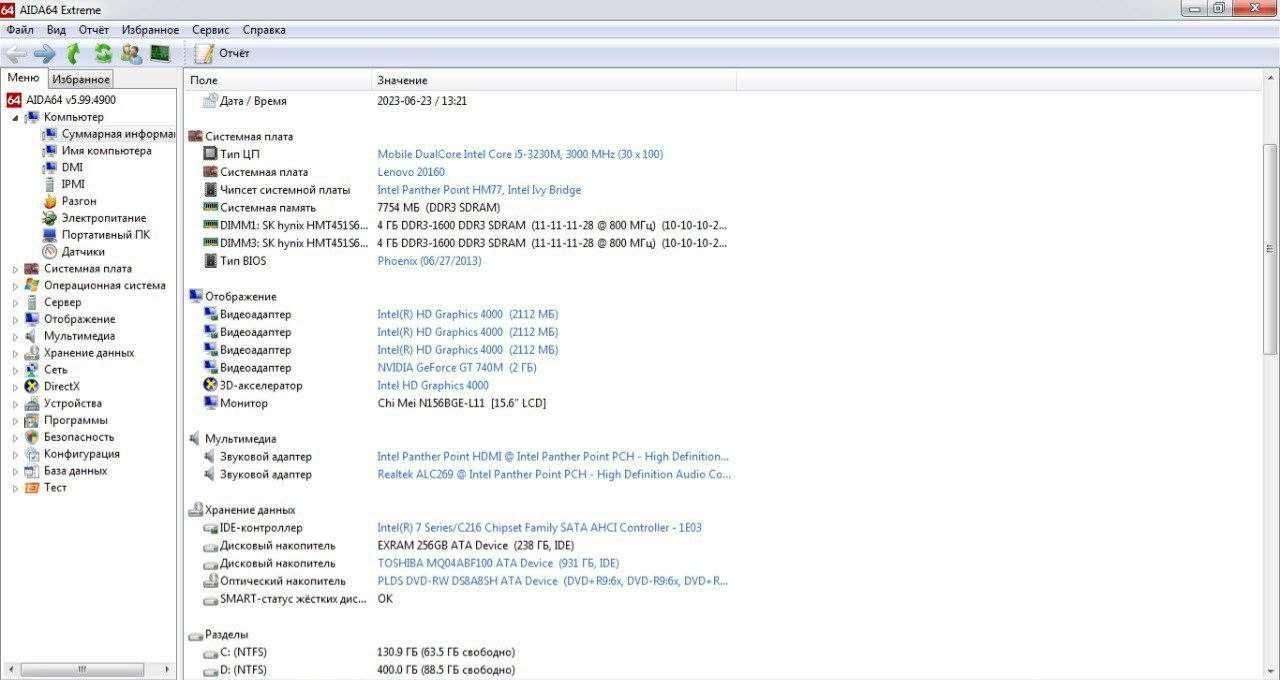Click the EXRAM 256GB ATA Device entry
The width and height of the screenshot is (1280, 680).
click(476, 546)
